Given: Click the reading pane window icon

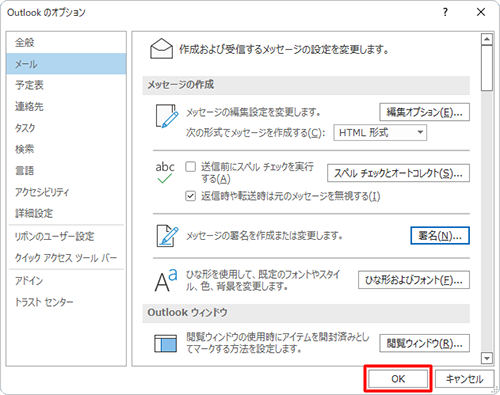Looking at the screenshot, I should click(x=166, y=343).
